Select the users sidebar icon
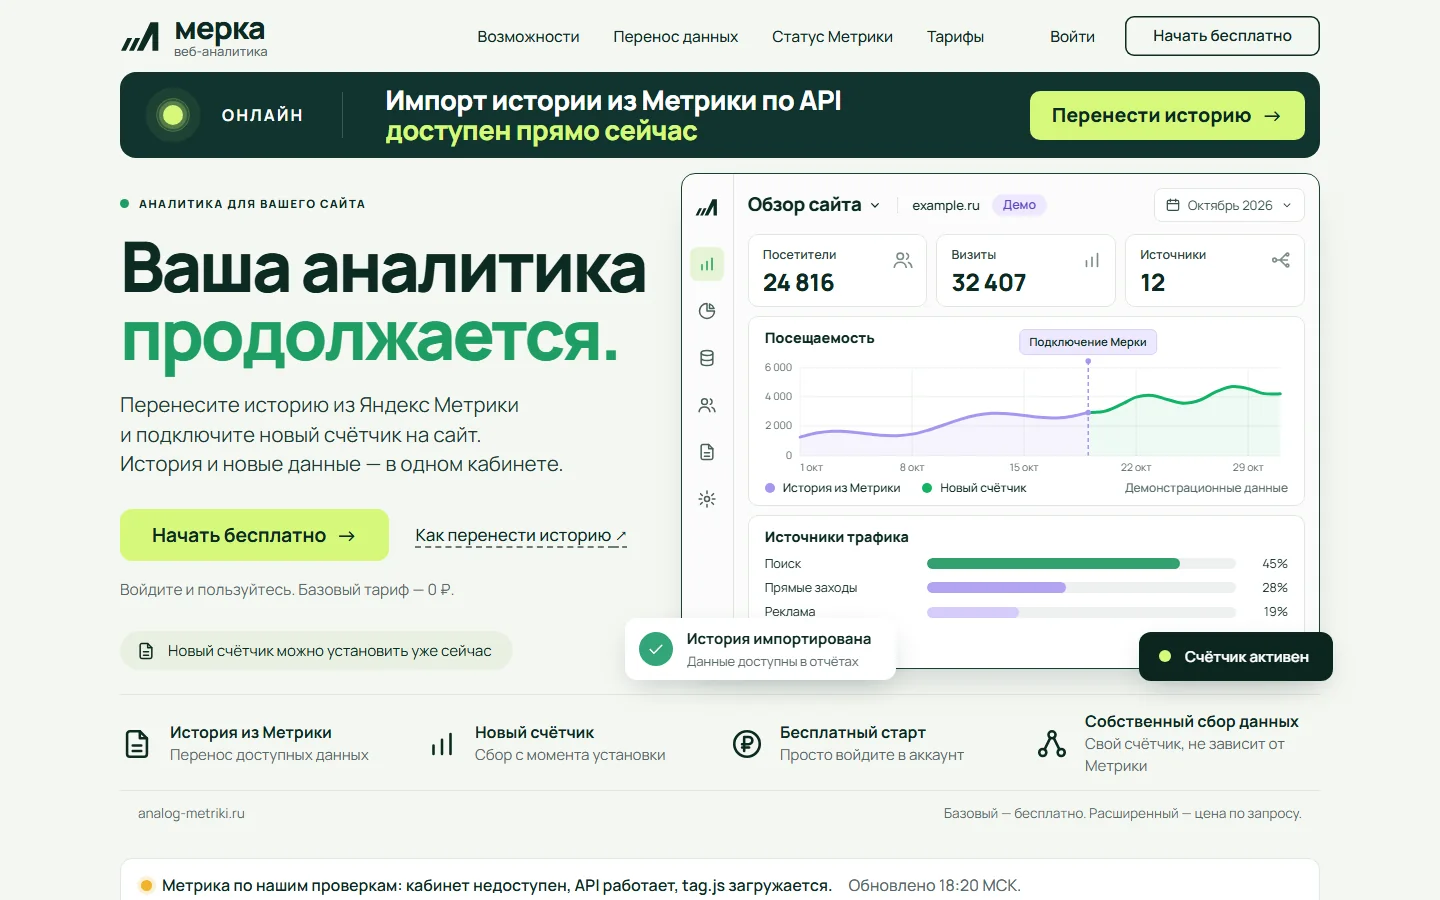Image resolution: width=1440 pixels, height=900 pixels. click(x=707, y=405)
